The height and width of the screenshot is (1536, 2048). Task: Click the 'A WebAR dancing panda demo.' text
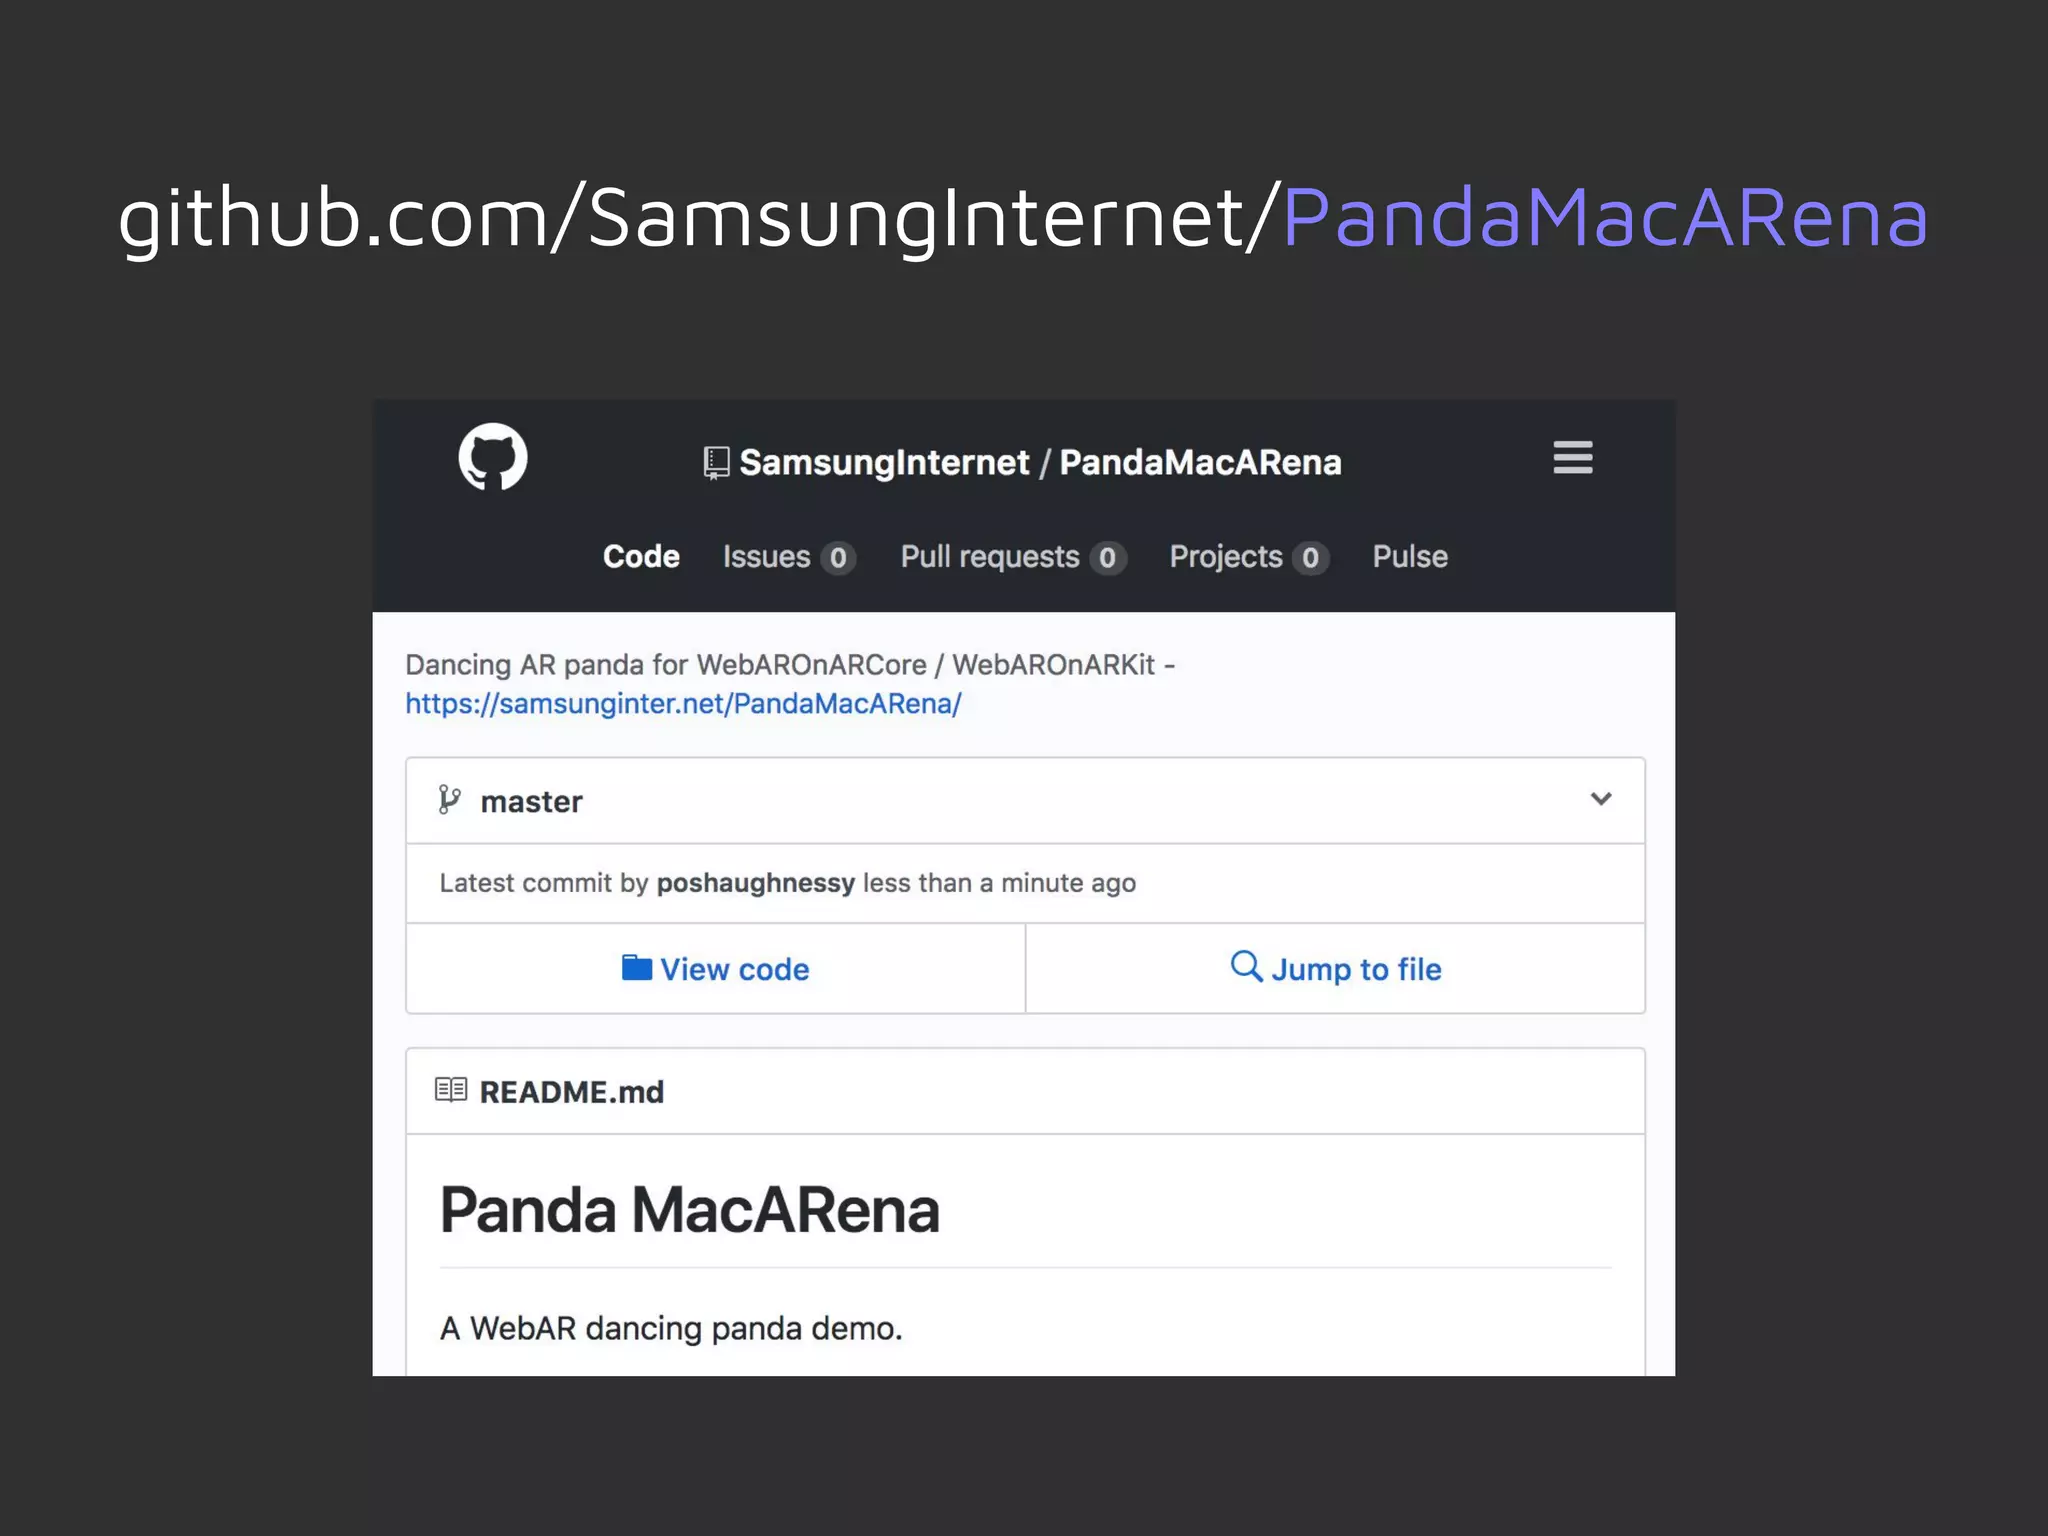click(x=671, y=1328)
